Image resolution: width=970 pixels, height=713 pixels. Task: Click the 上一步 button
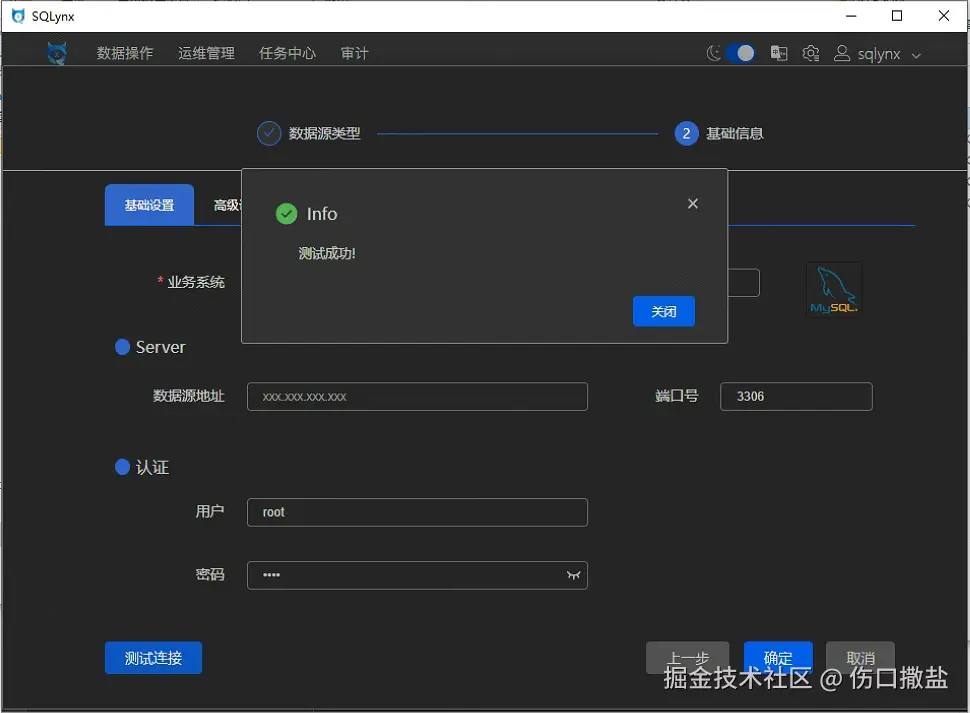[x=687, y=657]
